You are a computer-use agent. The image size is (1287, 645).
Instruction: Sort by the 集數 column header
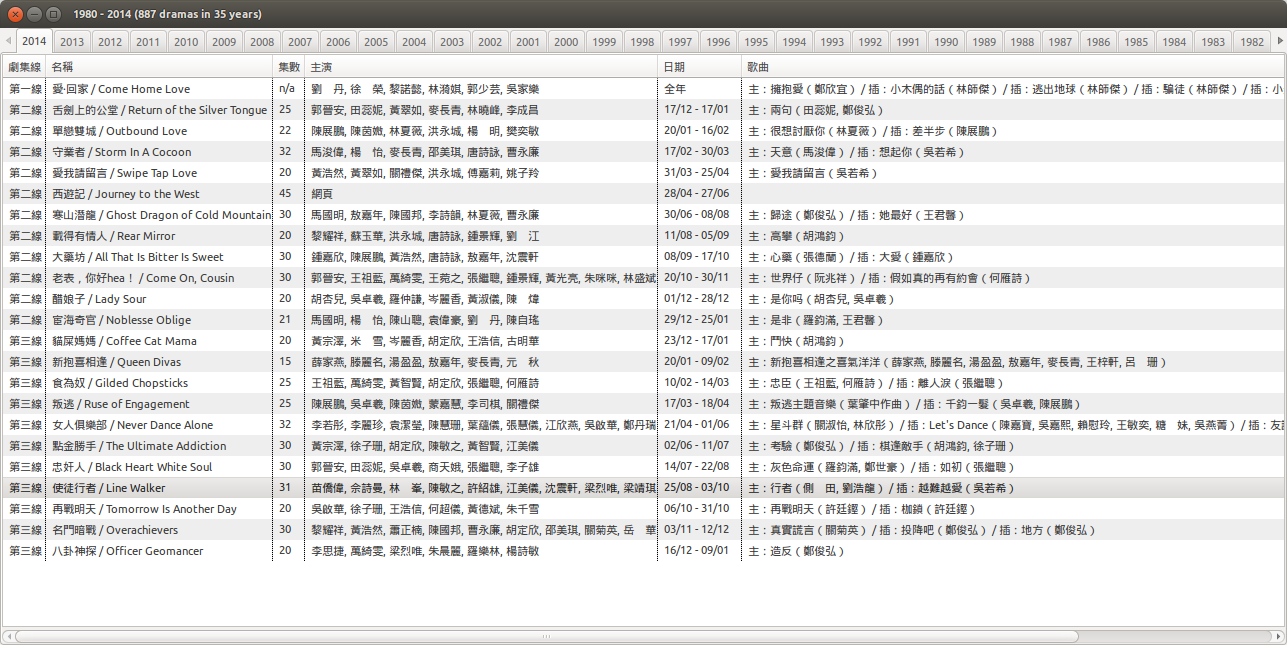[289, 66]
